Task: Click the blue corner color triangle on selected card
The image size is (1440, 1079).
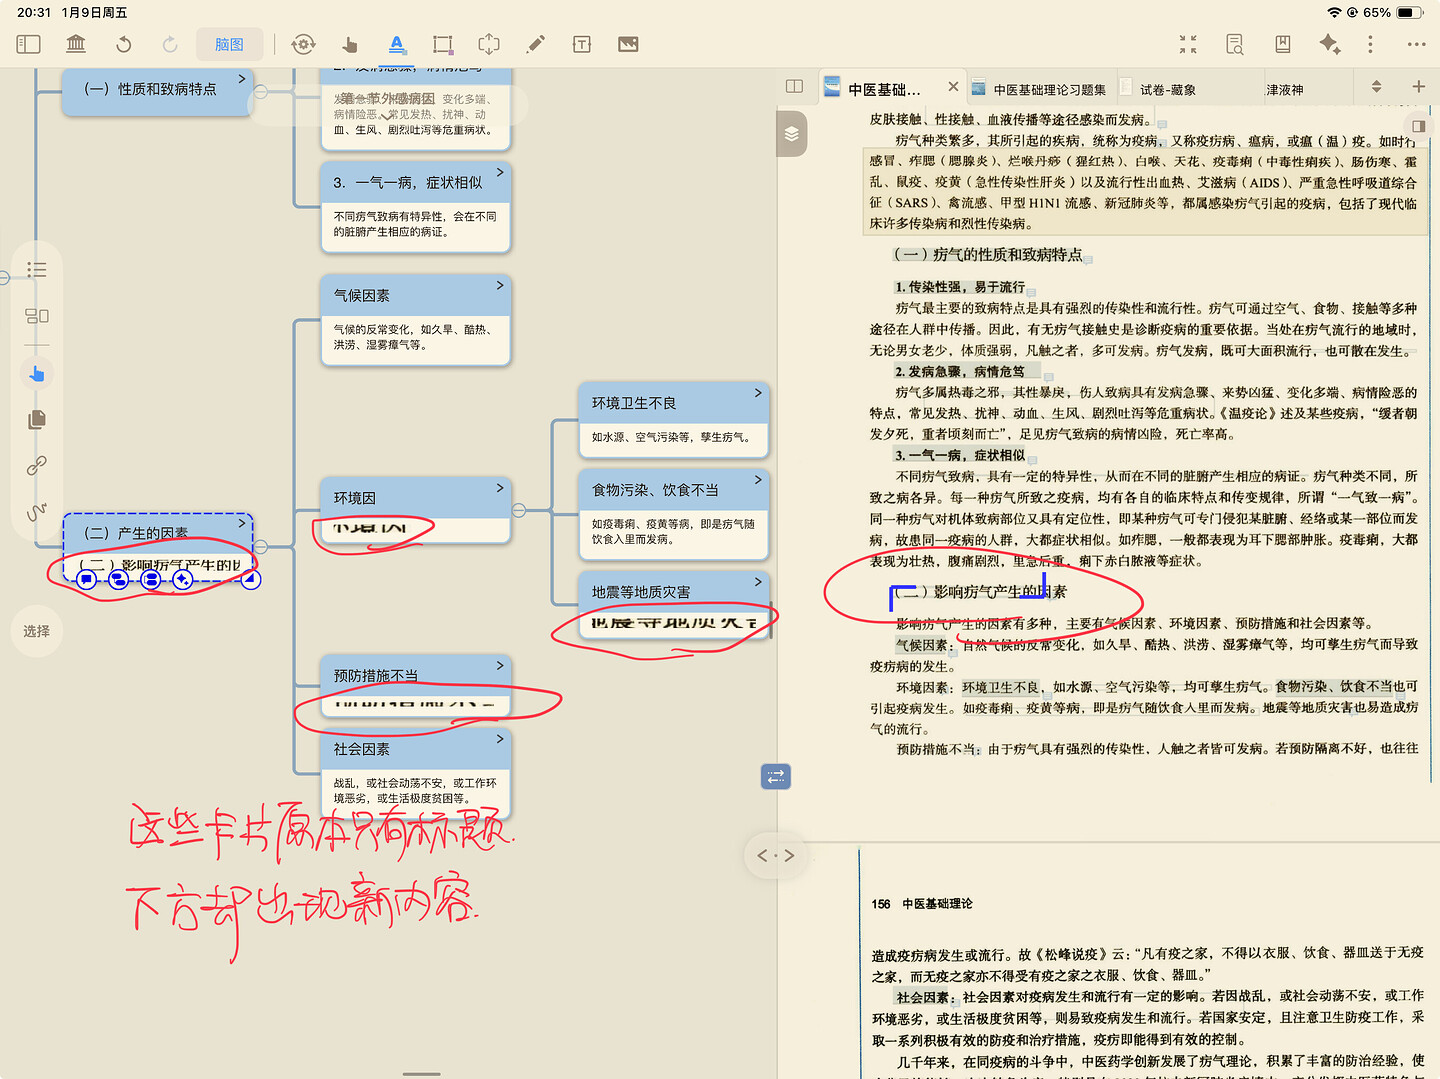Action: point(251,580)
